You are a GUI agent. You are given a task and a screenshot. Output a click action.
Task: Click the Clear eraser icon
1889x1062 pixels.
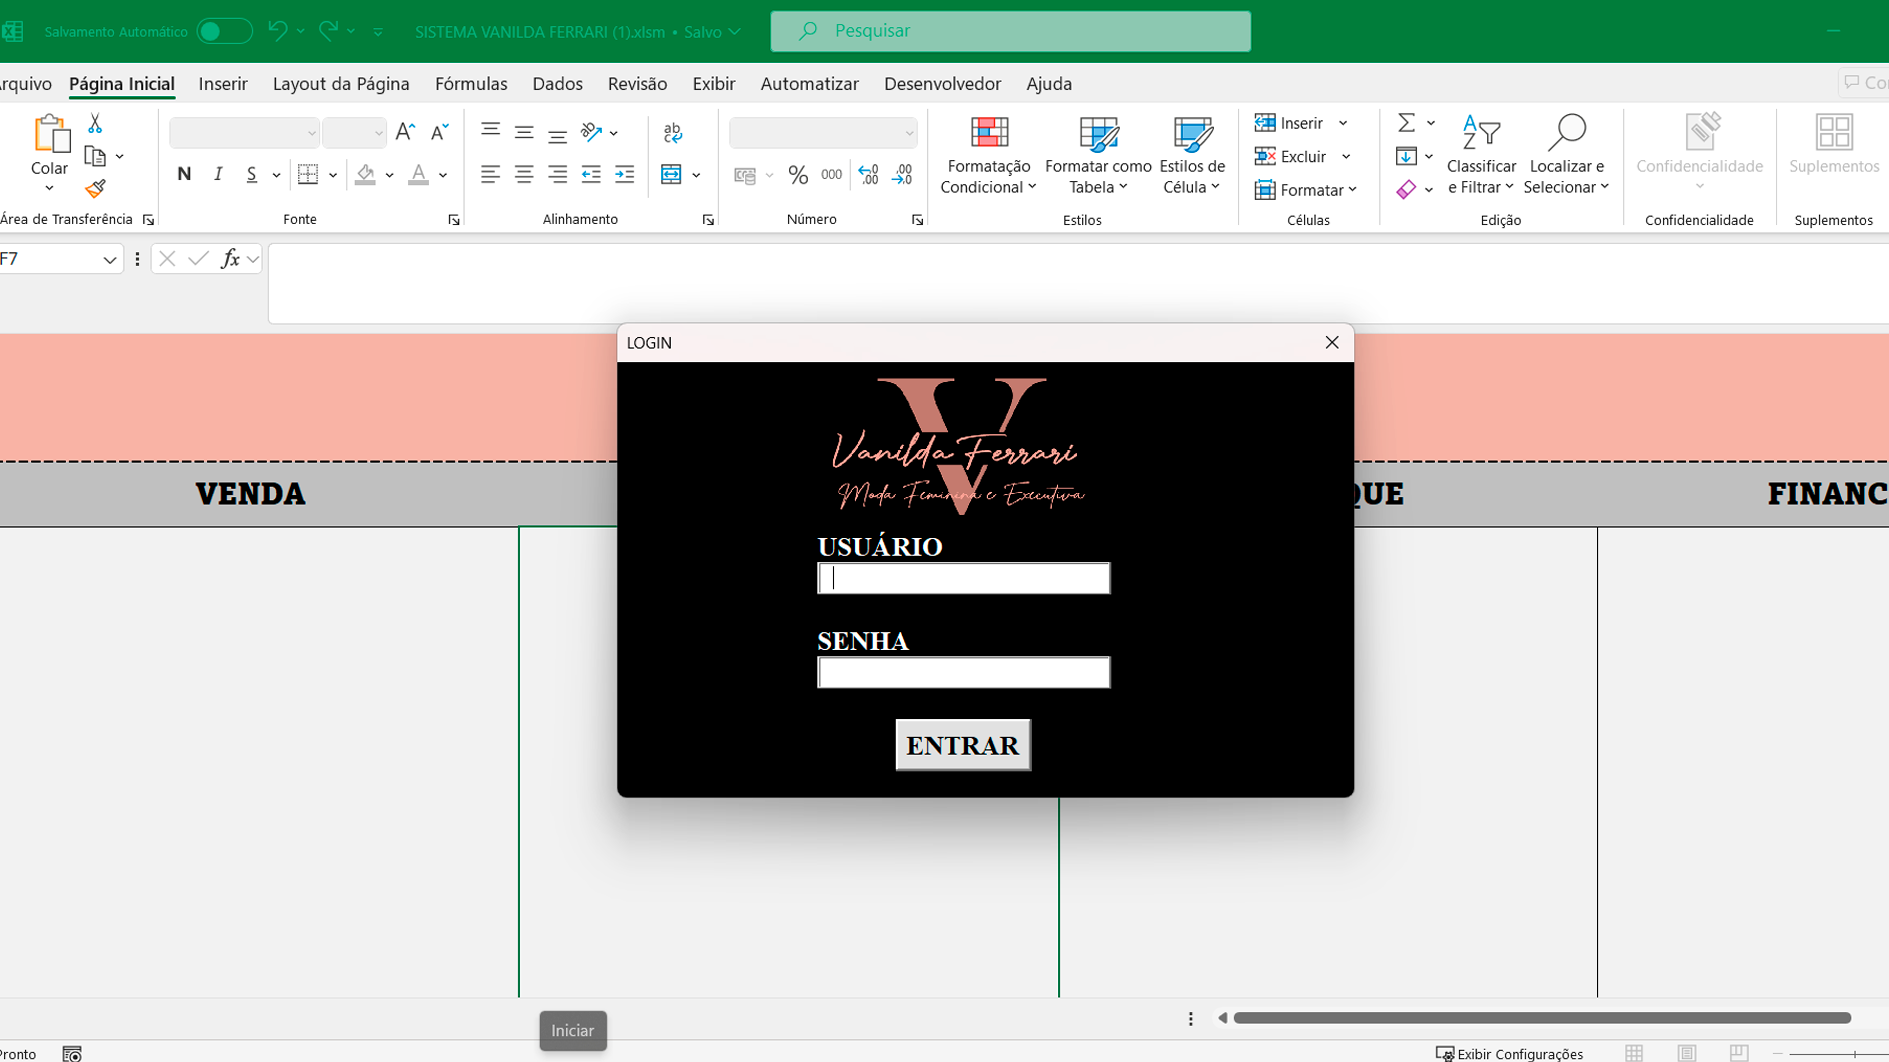(x=1406, y=189)
